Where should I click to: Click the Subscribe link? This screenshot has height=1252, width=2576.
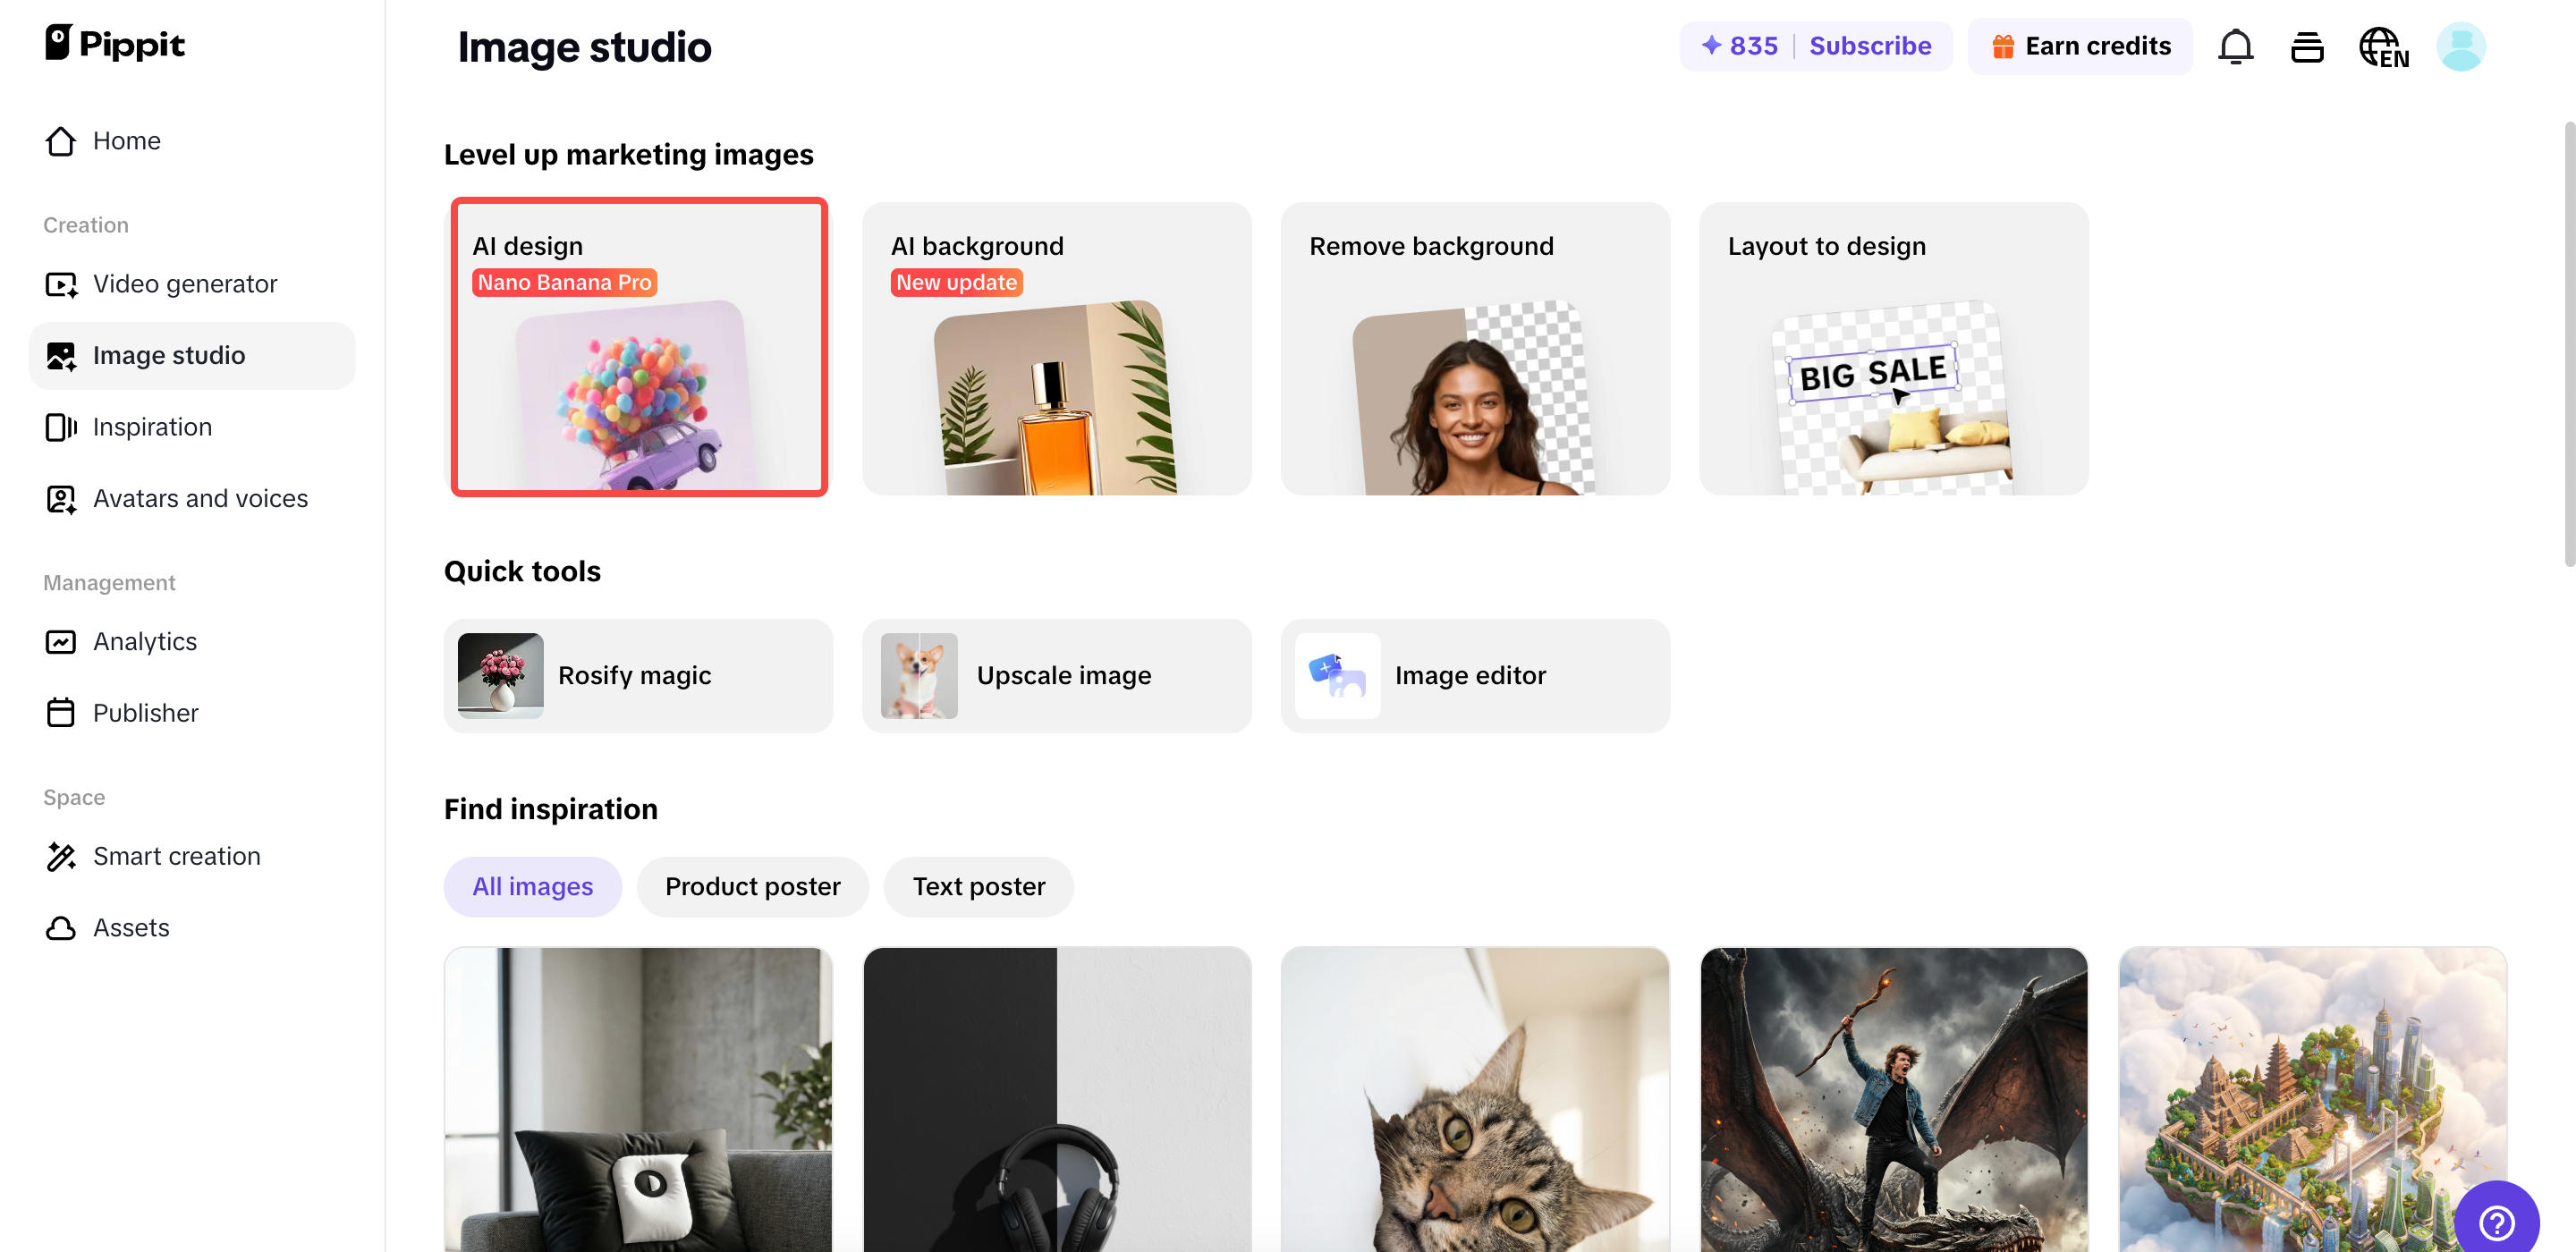[x=1871, y=46]
